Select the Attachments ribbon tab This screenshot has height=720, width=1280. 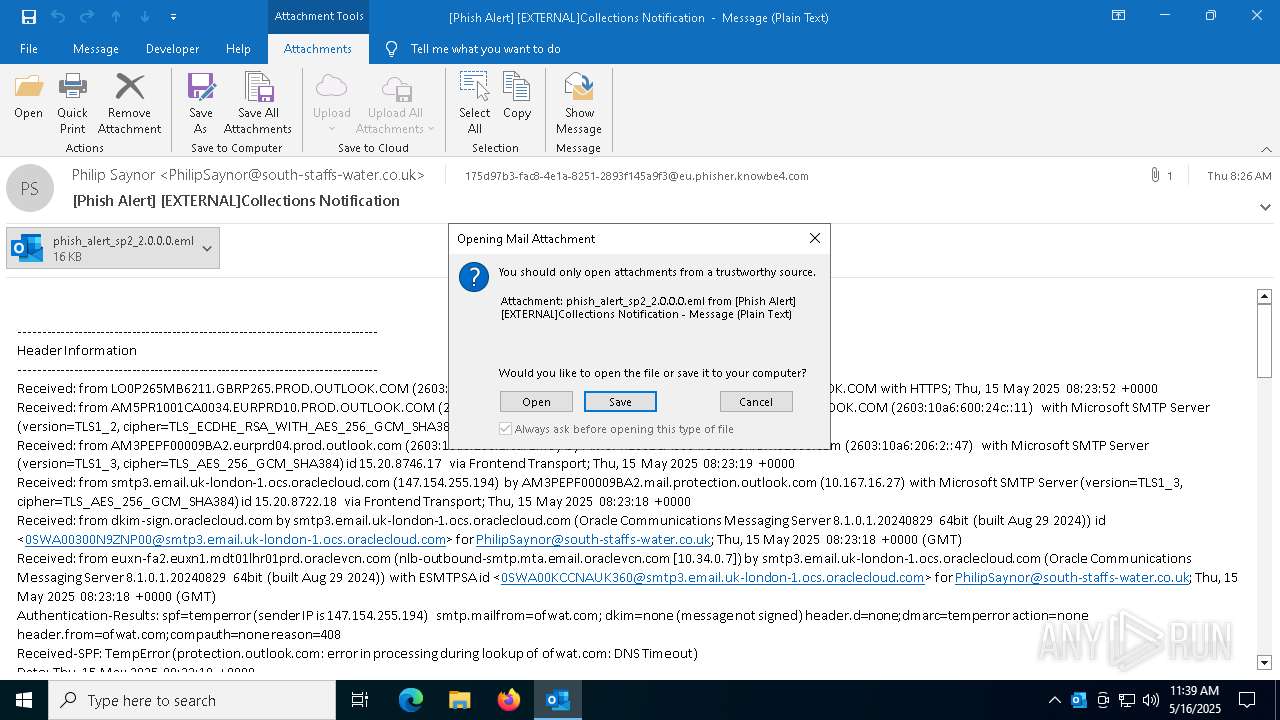318,49
